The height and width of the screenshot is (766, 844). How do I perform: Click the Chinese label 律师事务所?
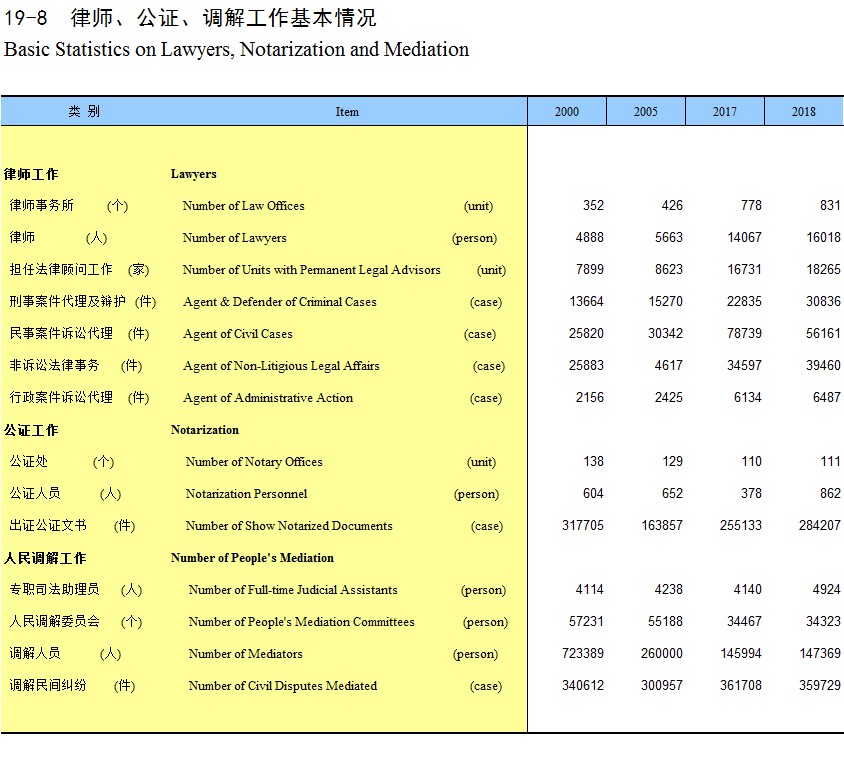tap(41, 205)
